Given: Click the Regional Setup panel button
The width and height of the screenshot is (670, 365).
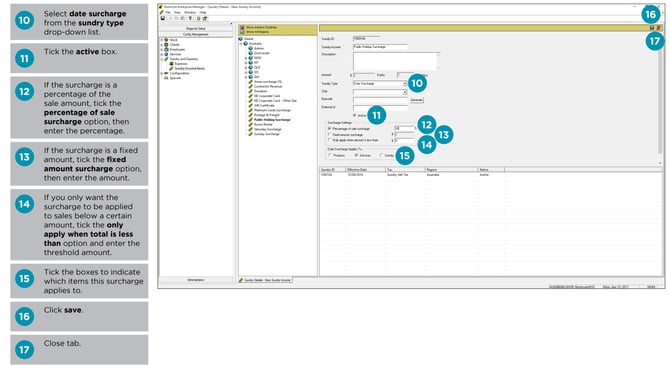Looking at the screenshot, I should 196,29.
